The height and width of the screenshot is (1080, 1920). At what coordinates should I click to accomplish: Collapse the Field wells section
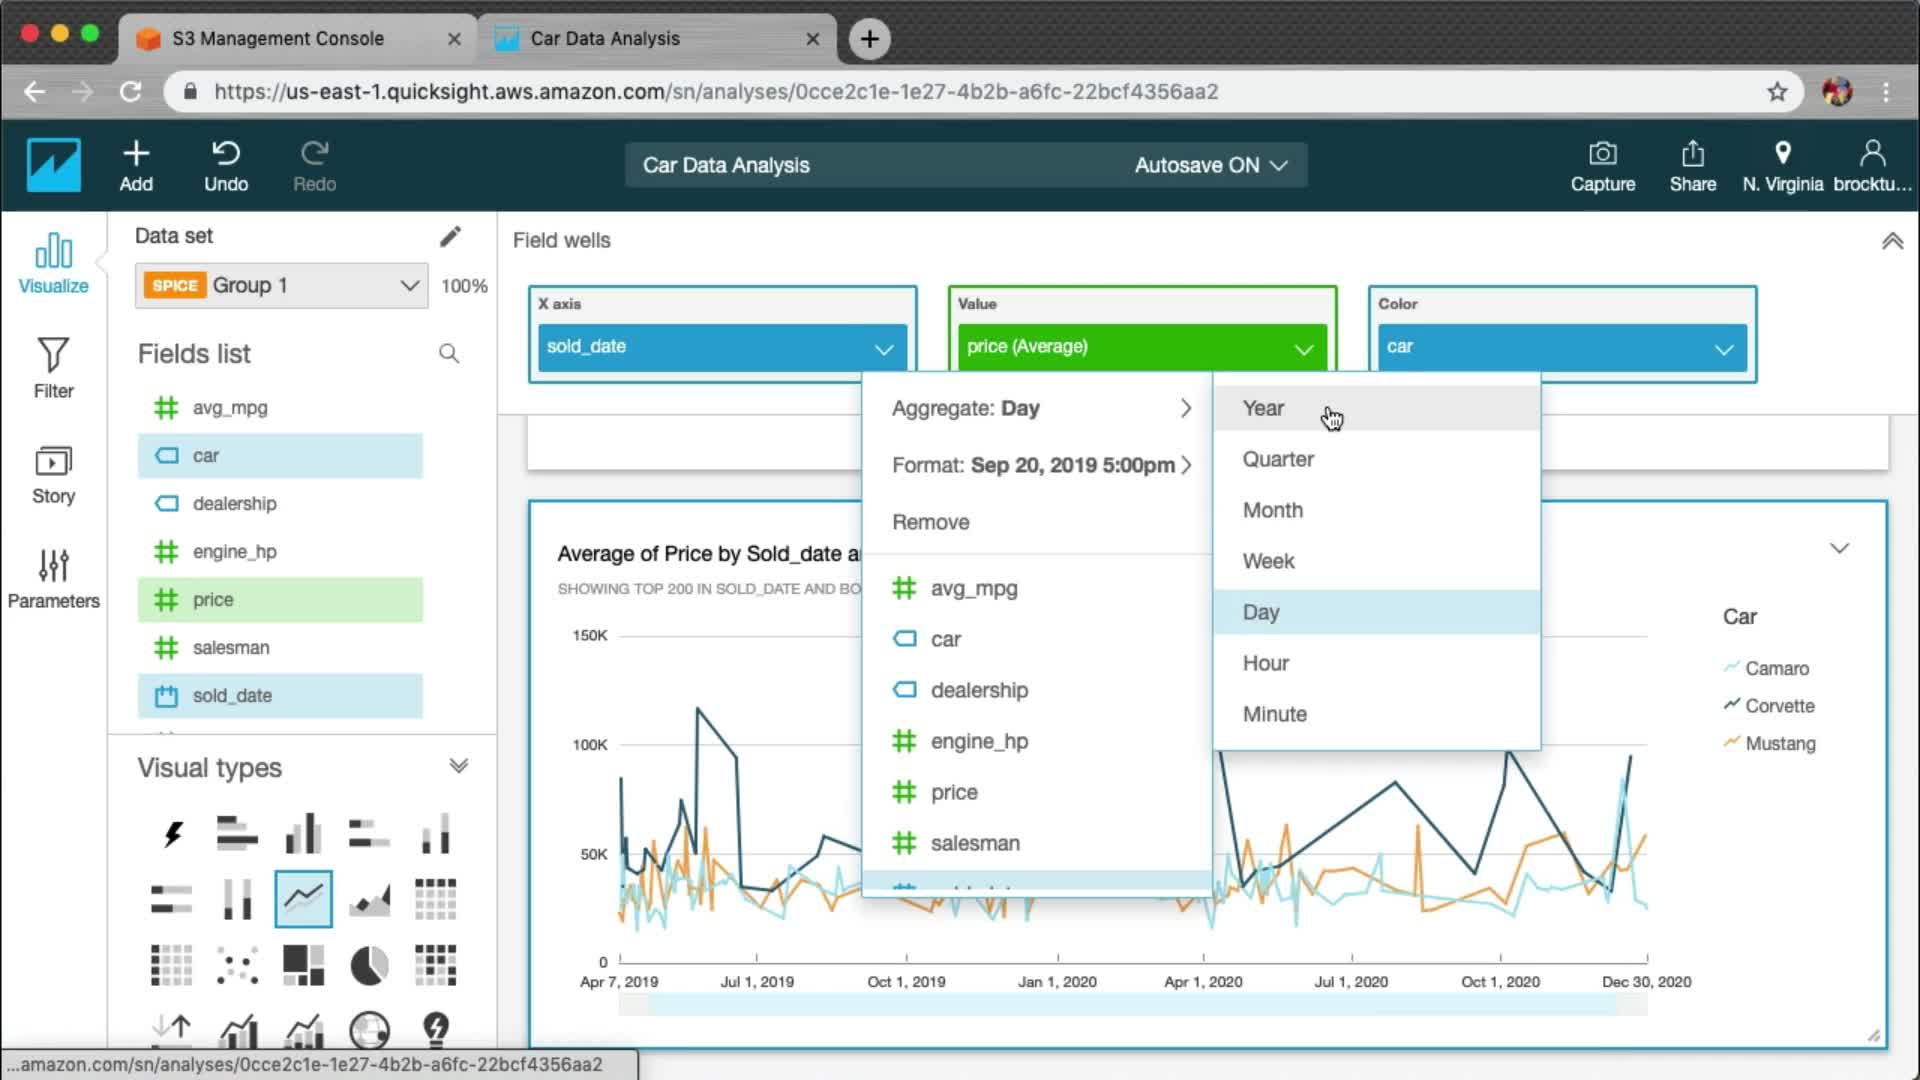click(1892, 241)
